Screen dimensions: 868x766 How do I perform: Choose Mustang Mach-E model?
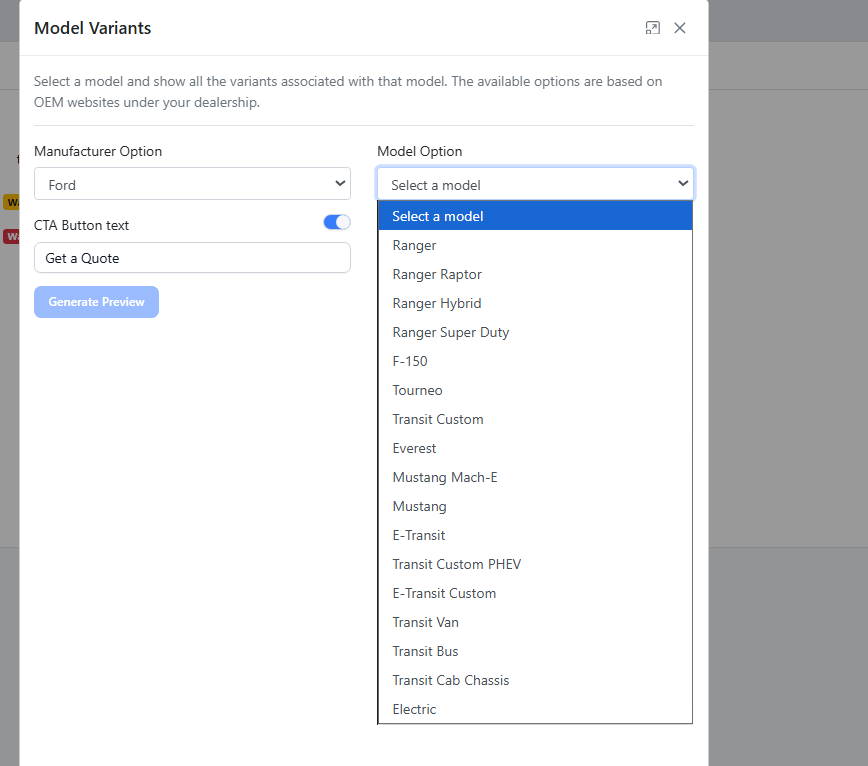[444, 477]
